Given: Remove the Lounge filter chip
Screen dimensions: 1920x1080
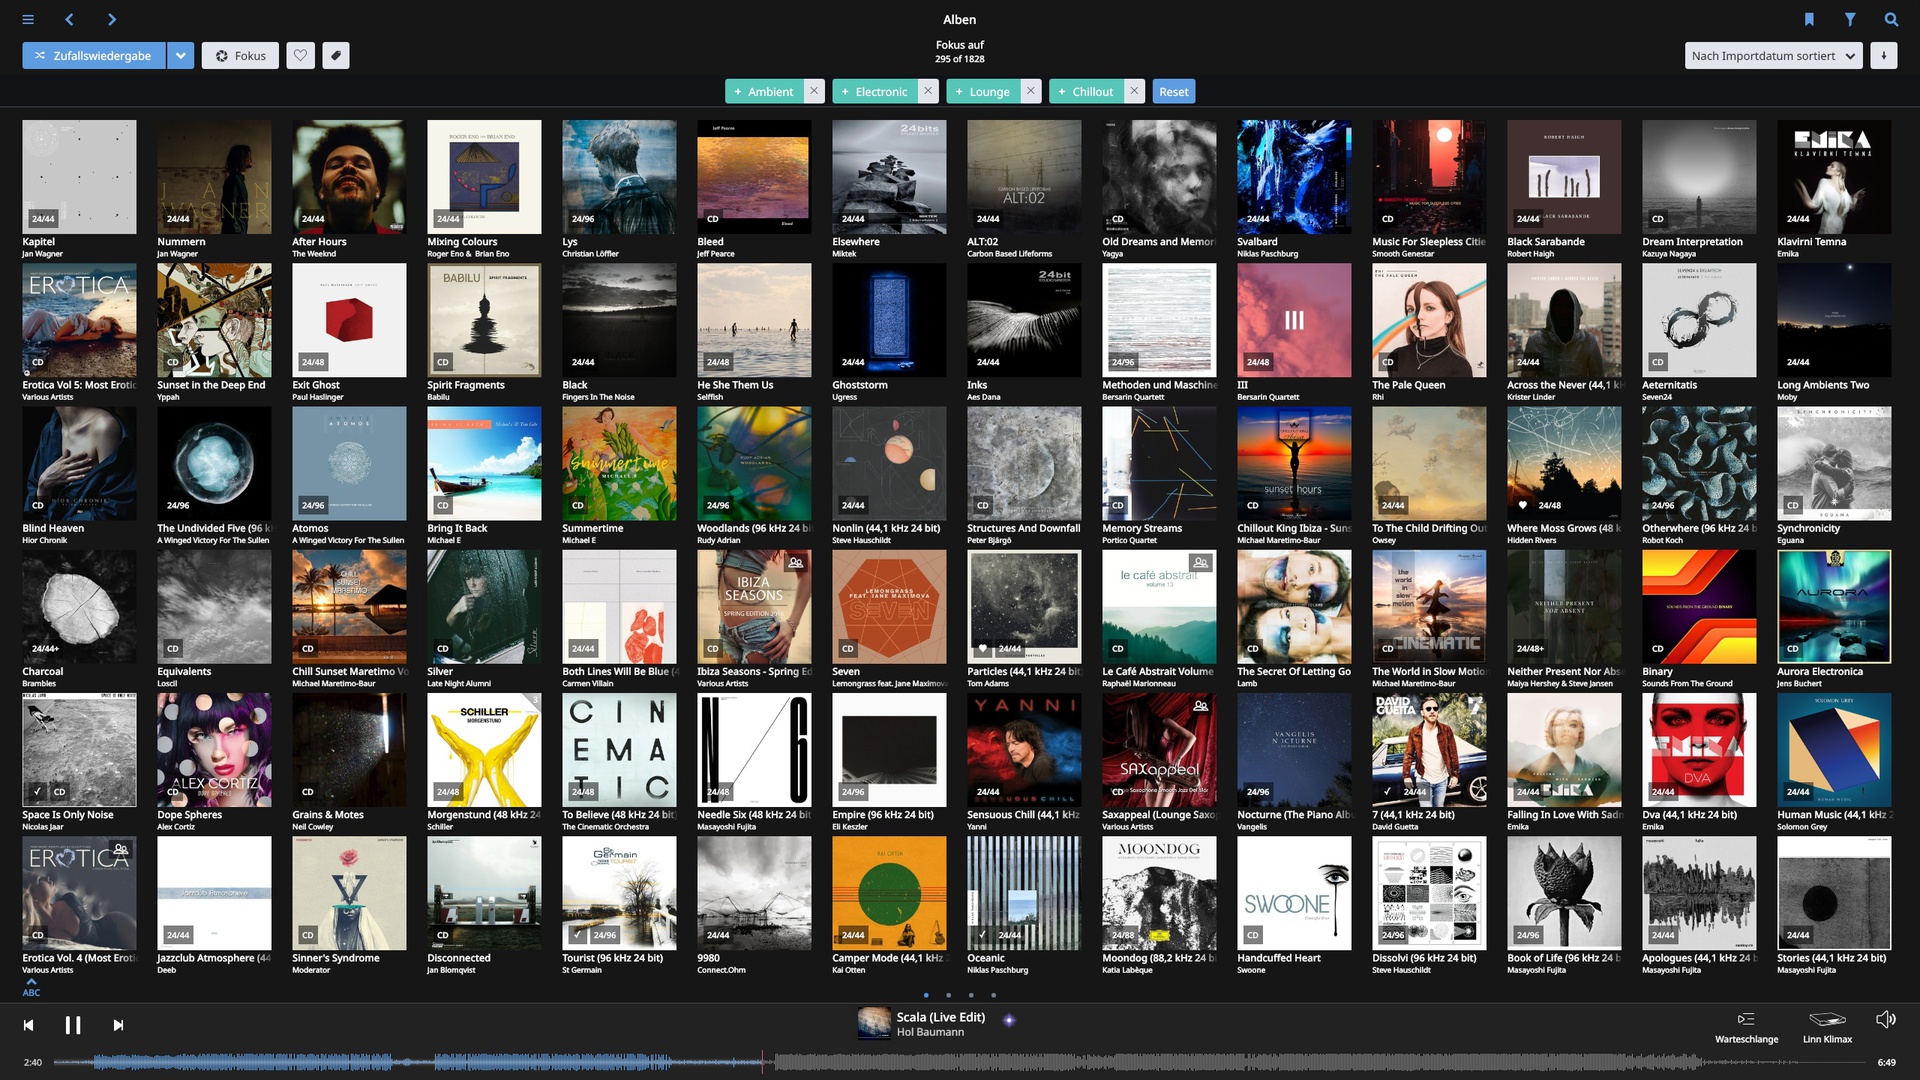Looking at the screenshot, I should [1030, 91].
